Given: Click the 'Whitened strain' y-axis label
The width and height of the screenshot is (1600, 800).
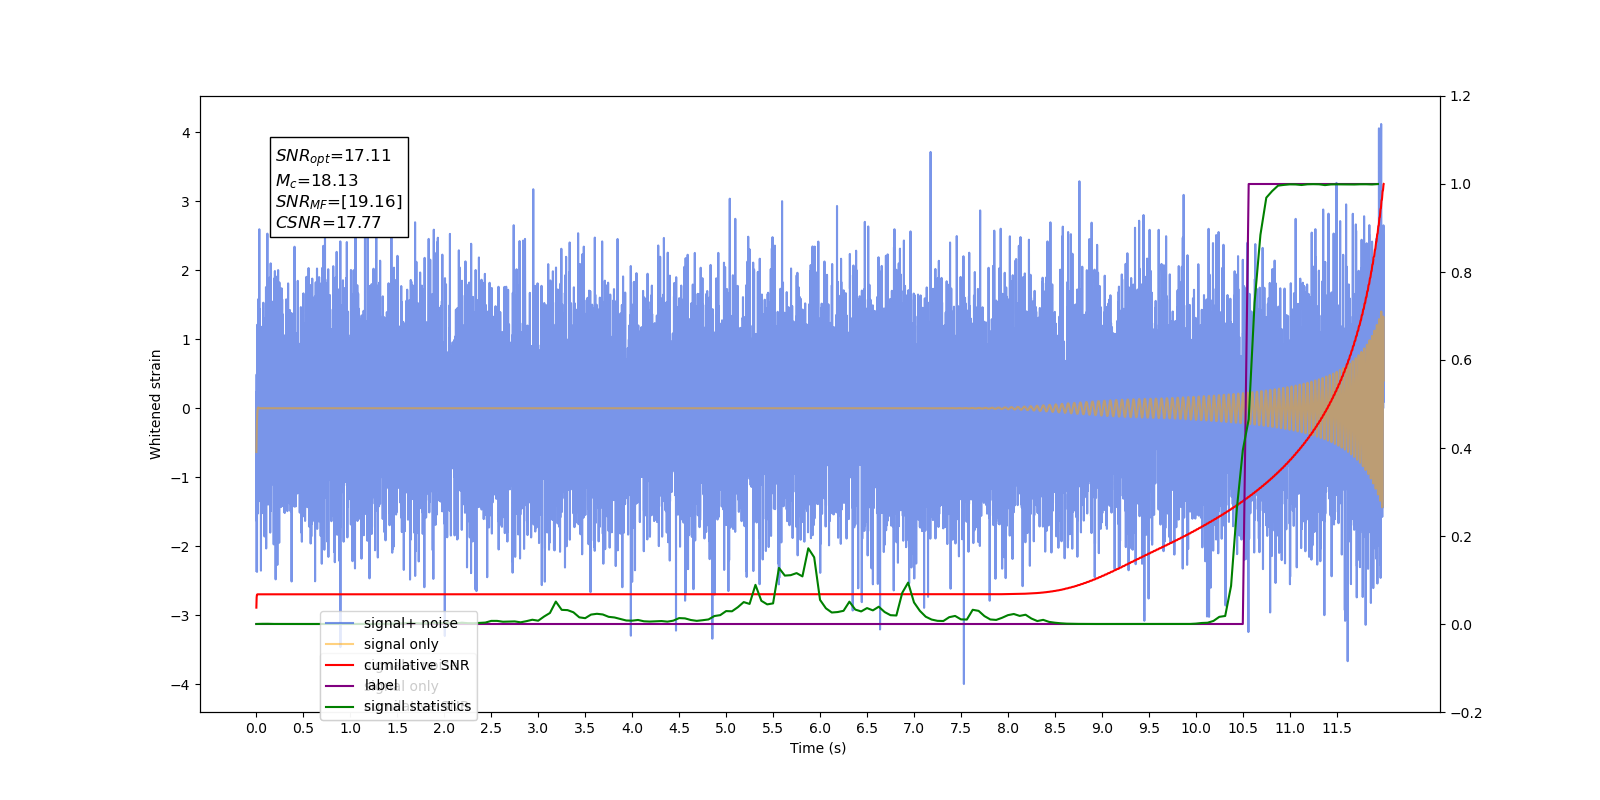Looking at the screenshot, I should tap(156, 404).
